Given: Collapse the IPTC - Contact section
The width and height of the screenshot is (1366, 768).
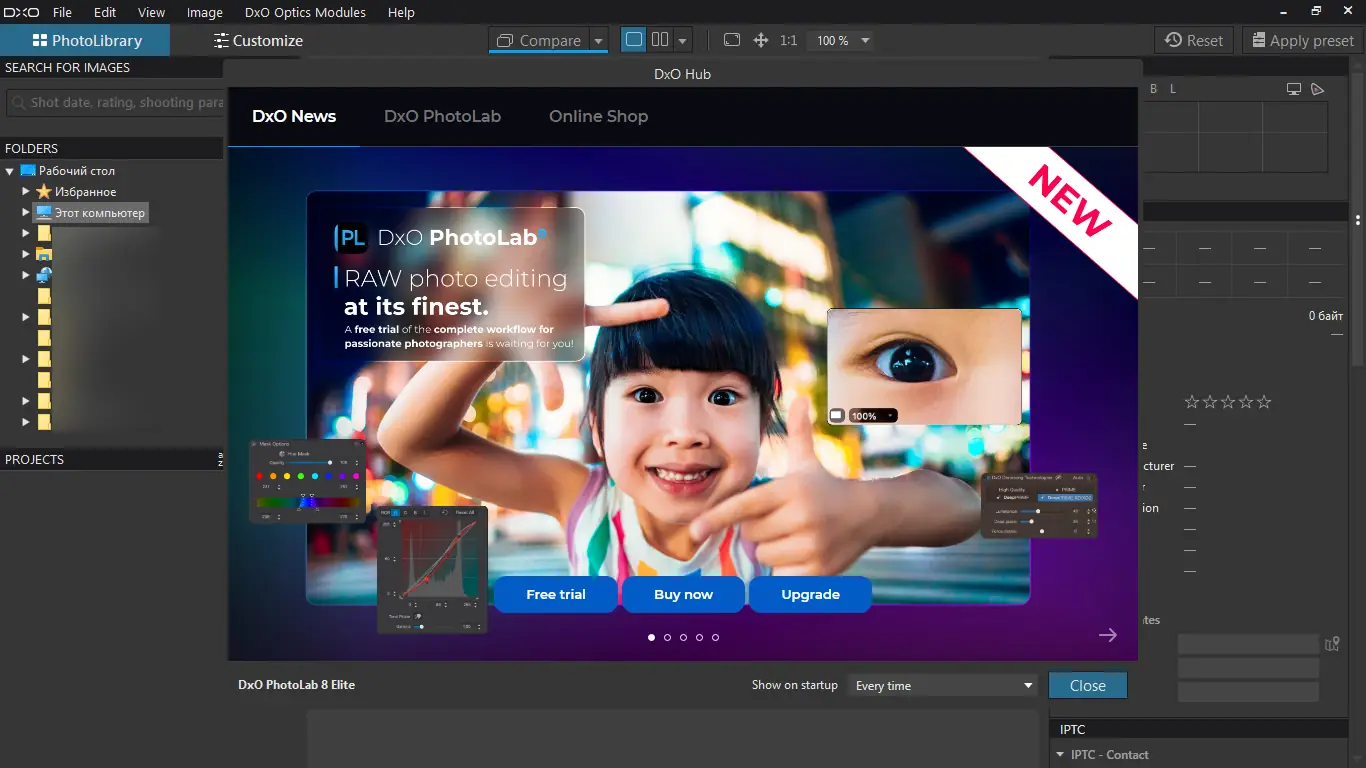Looking at the screenshot, I should [x=1060, y=755].
